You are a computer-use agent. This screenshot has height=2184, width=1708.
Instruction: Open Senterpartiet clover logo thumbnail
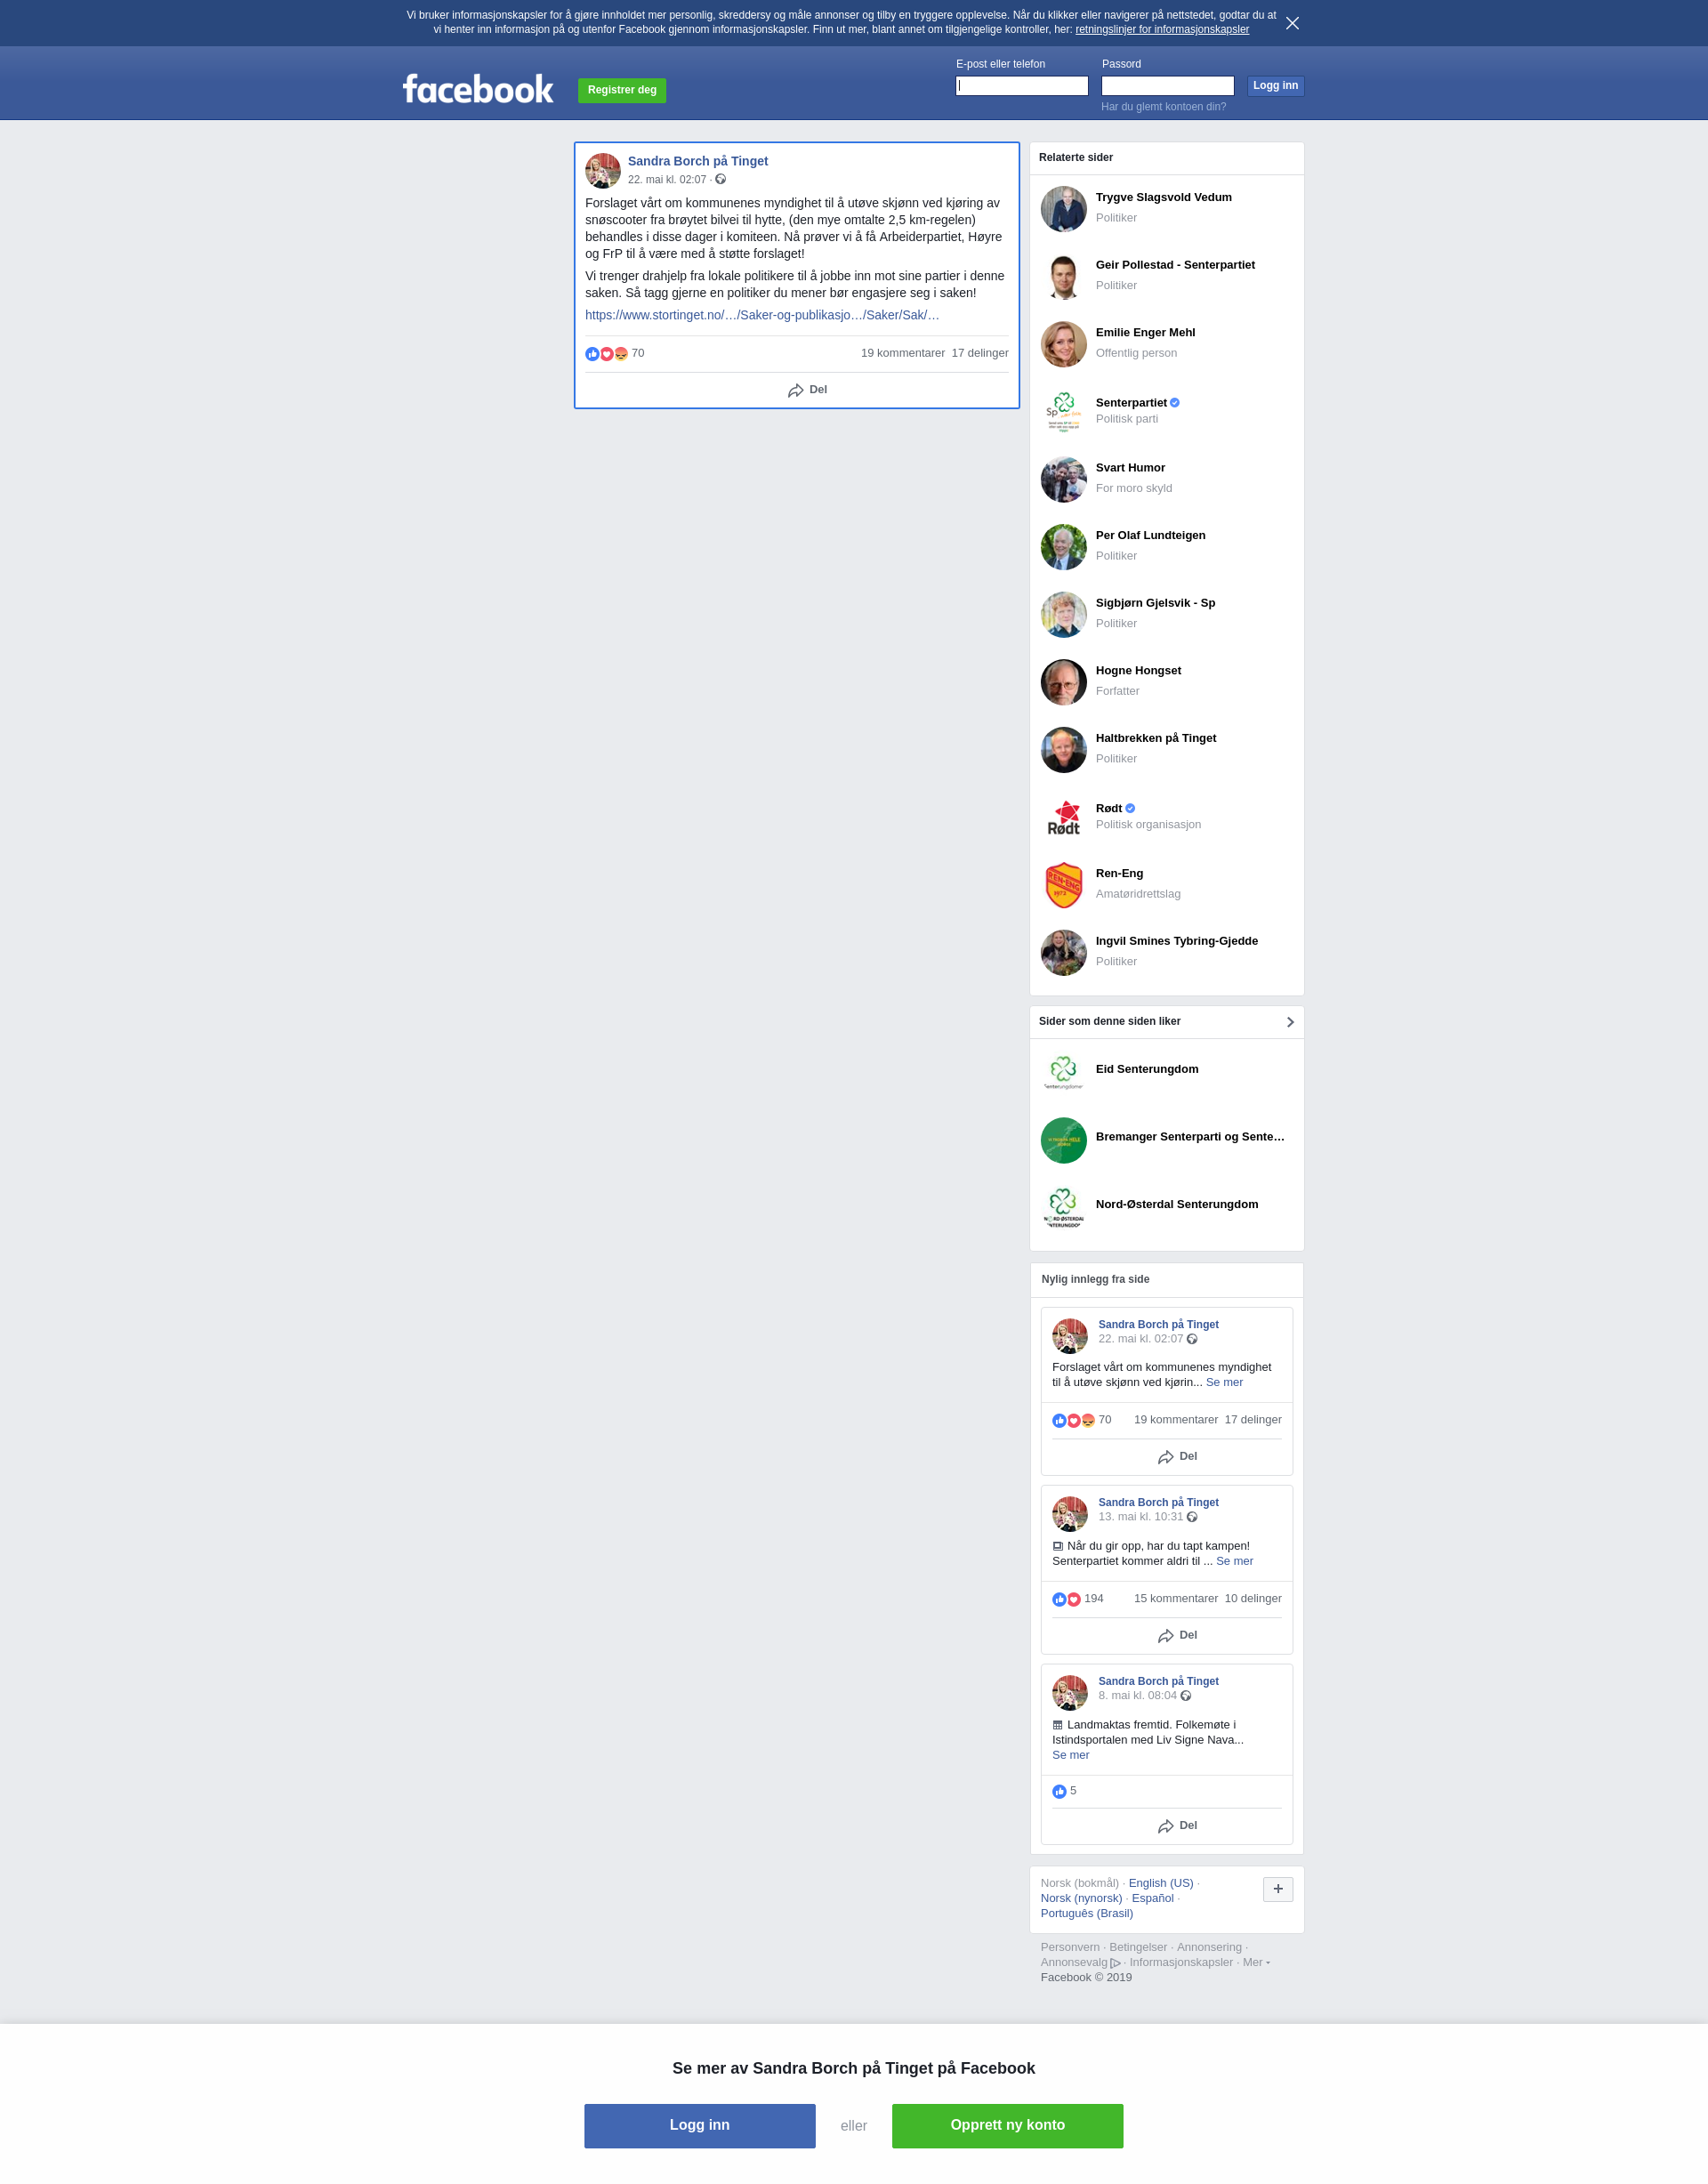coord(1063,411)
